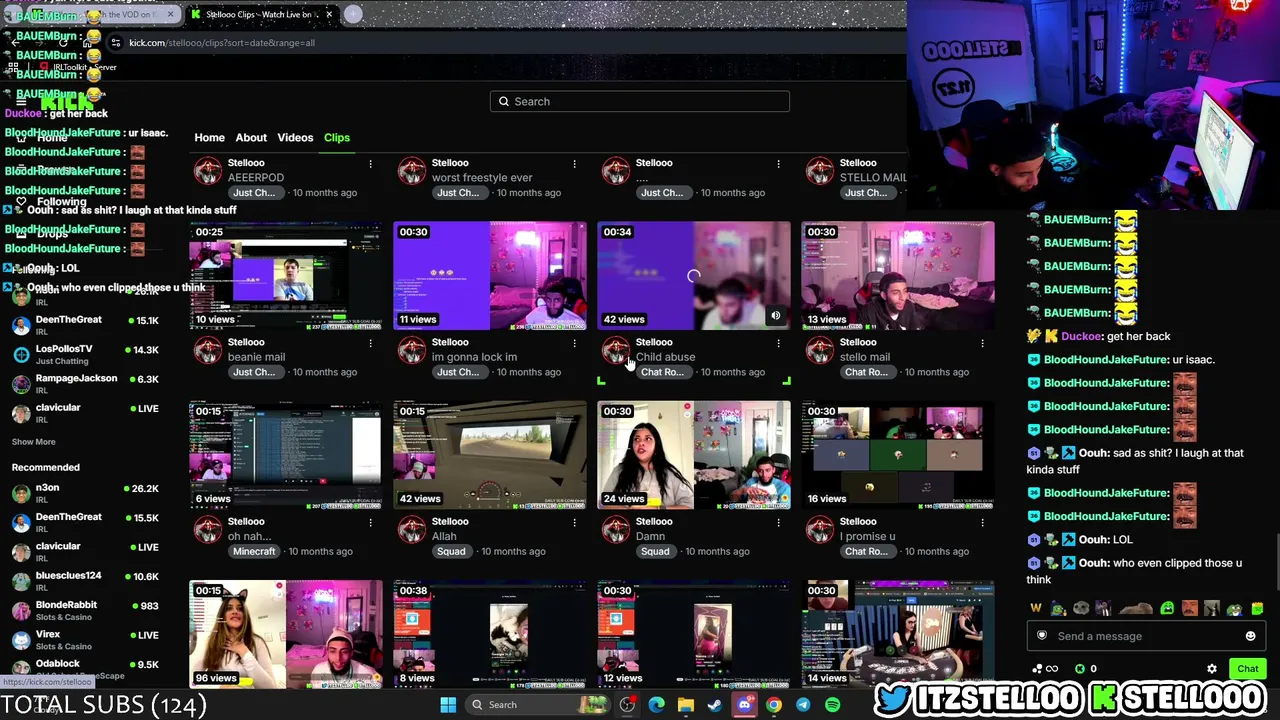The image size is (1280, 720).
Task: Open the IRLToolkit Server bookmark
Action: coord(79,67)
